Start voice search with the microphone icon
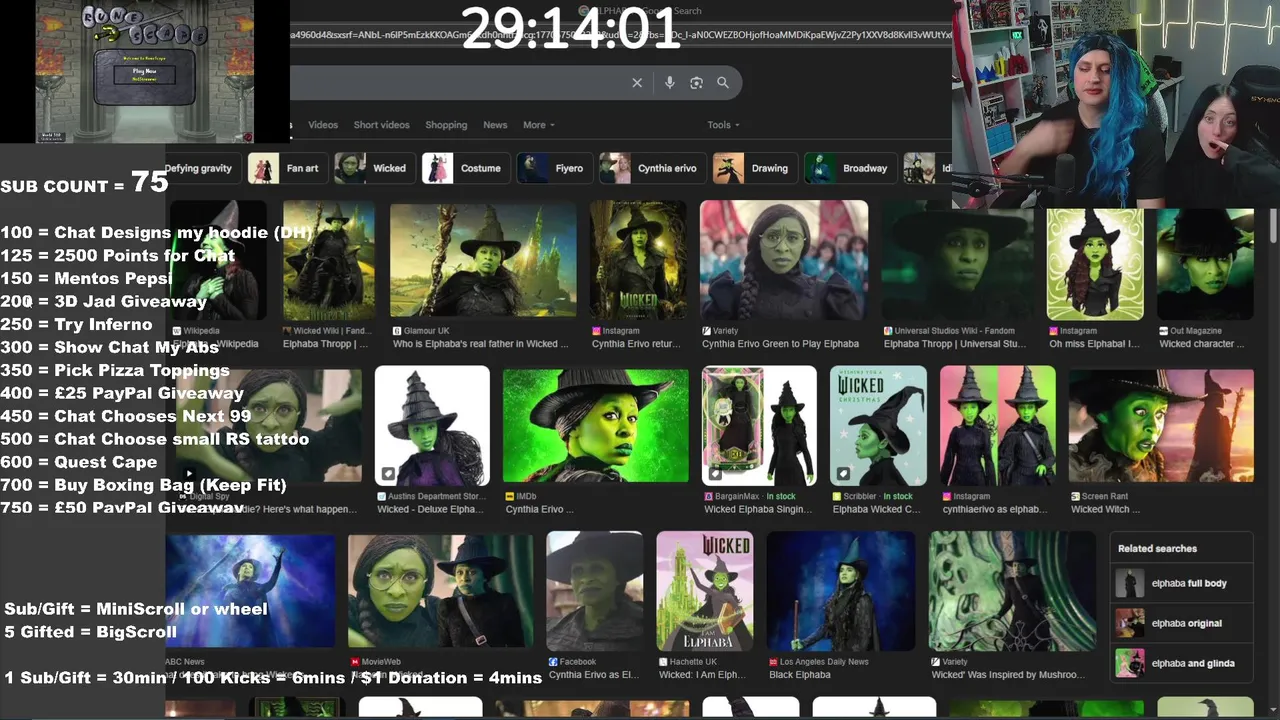The height and width of the screenshot is (720, 1280). coord(670,83)
